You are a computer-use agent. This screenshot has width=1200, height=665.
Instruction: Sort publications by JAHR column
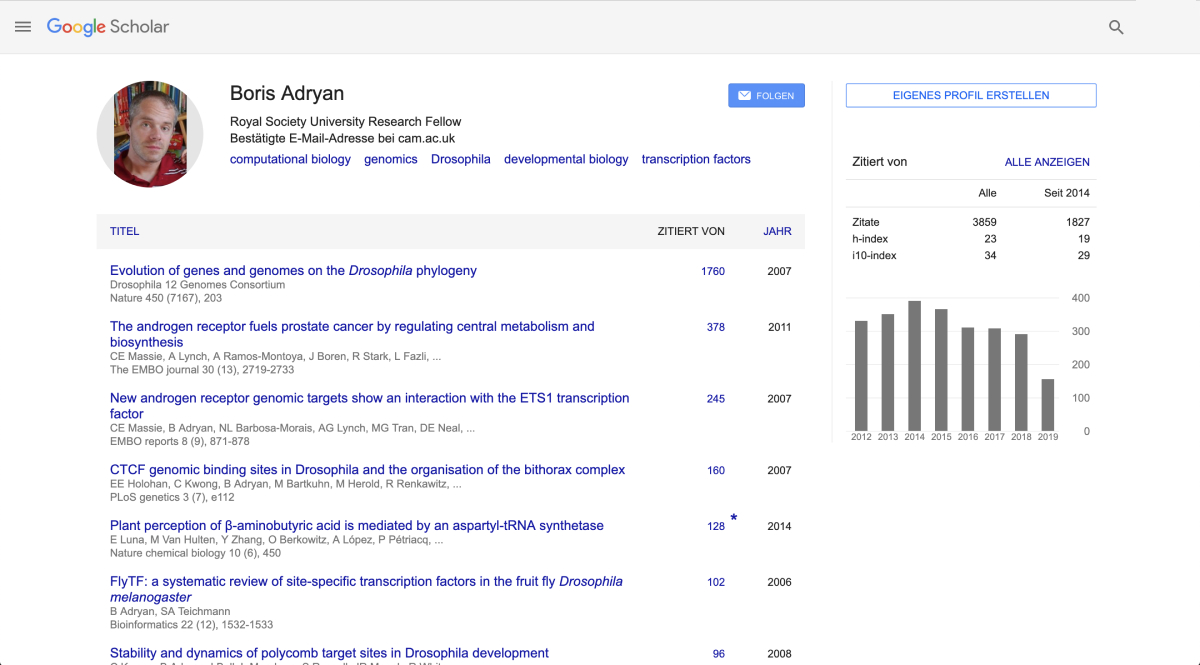pos(777,231)
